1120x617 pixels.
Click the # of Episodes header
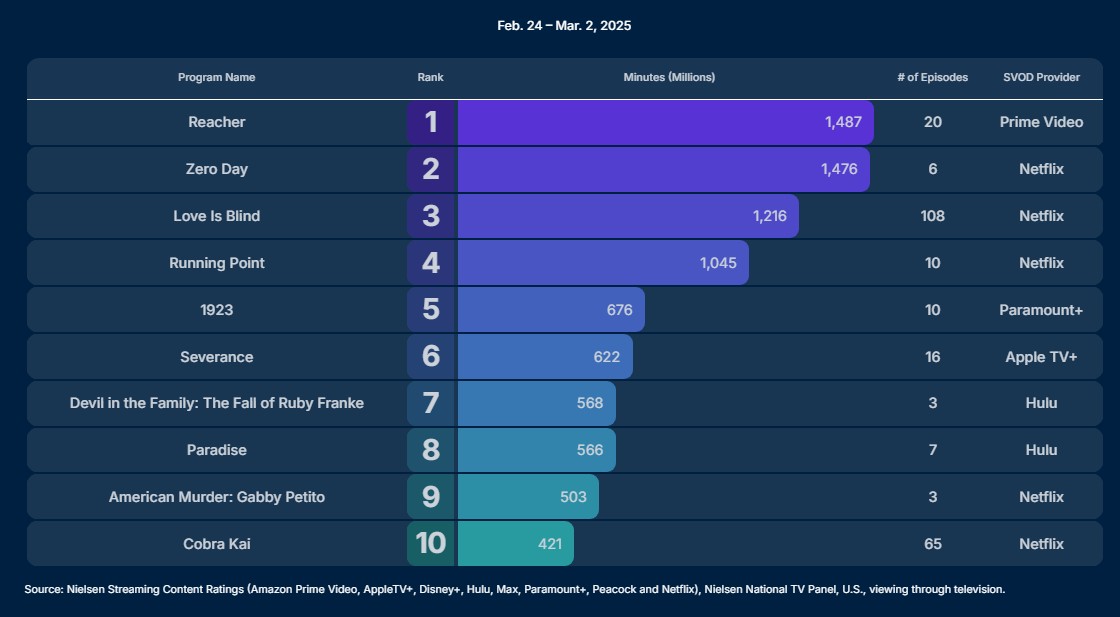(932, 77)
